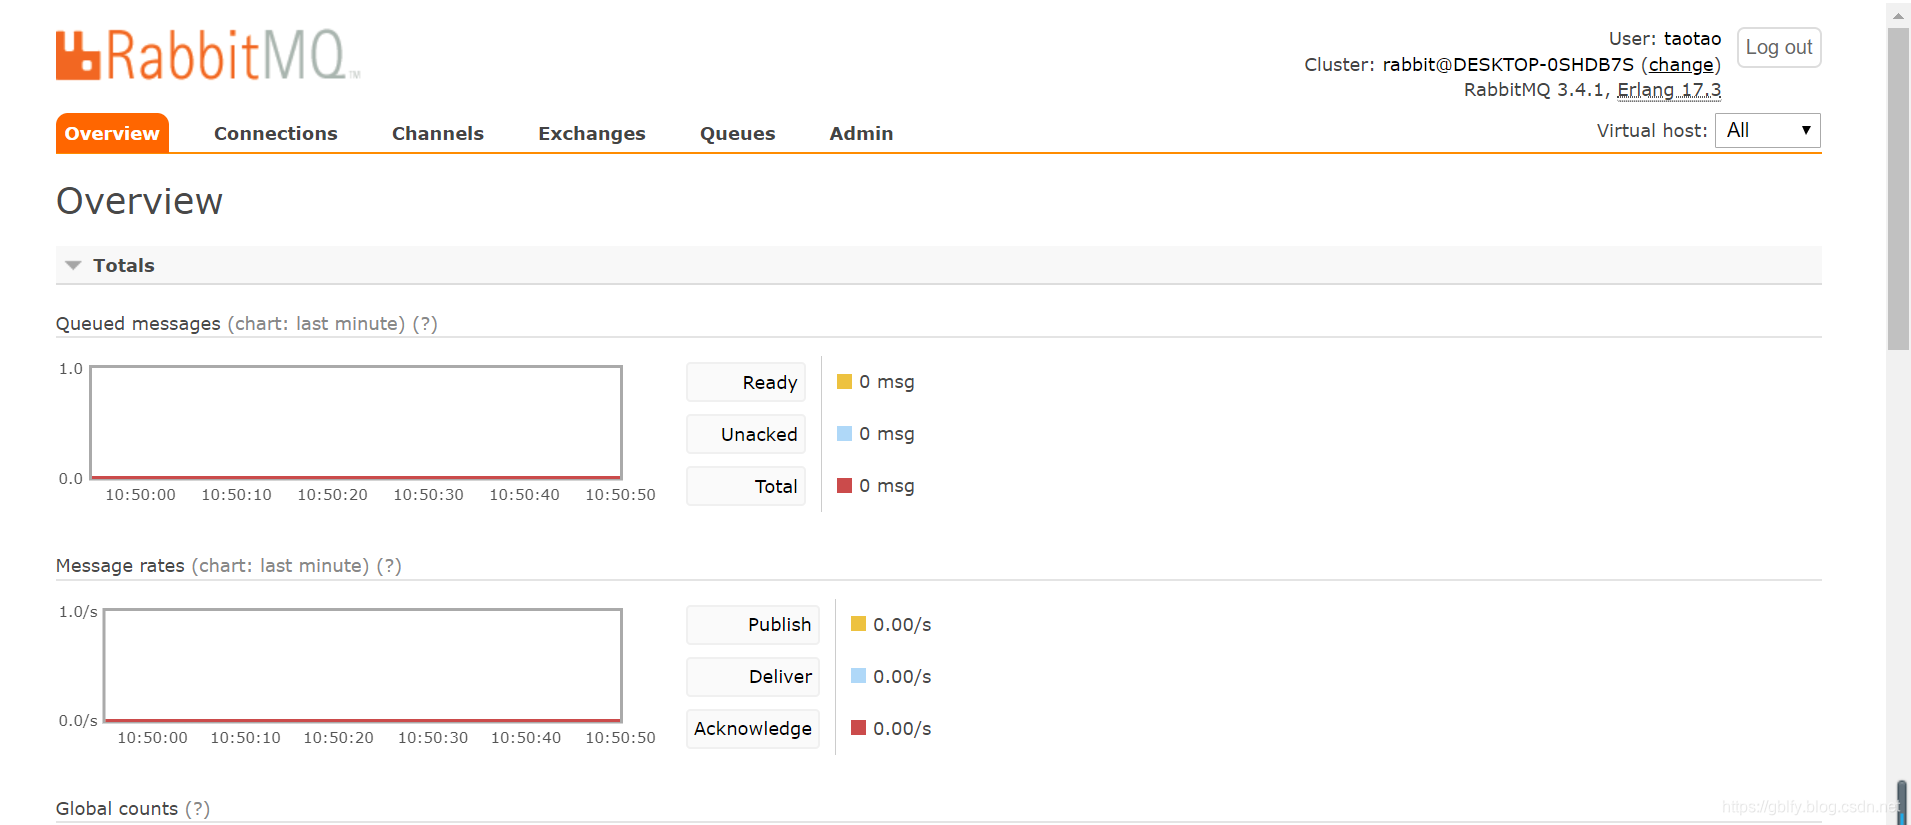
Task: Switch to the Overview tab
Action: [112, 133]
